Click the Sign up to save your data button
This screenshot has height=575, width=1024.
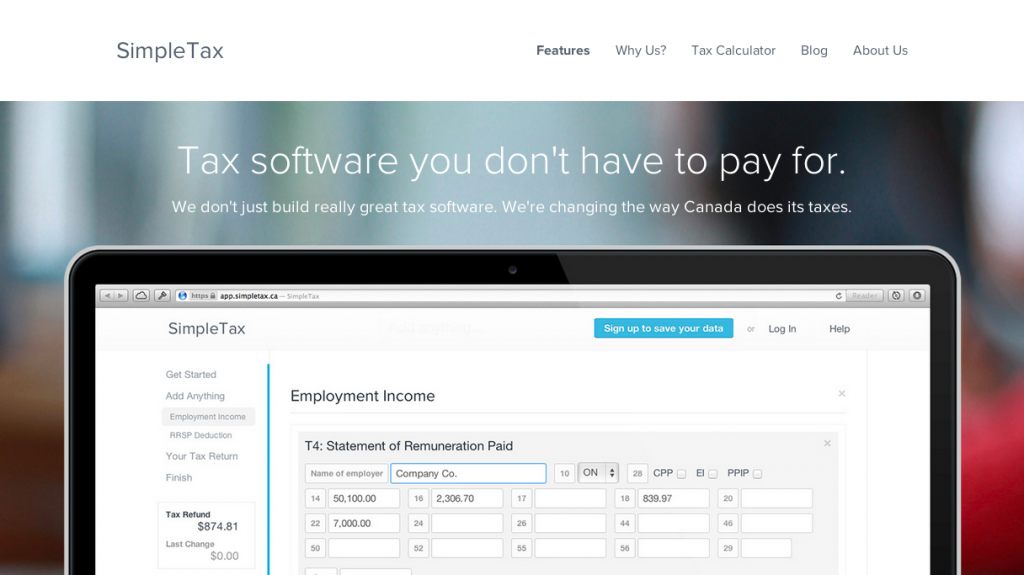click(663, 328)
